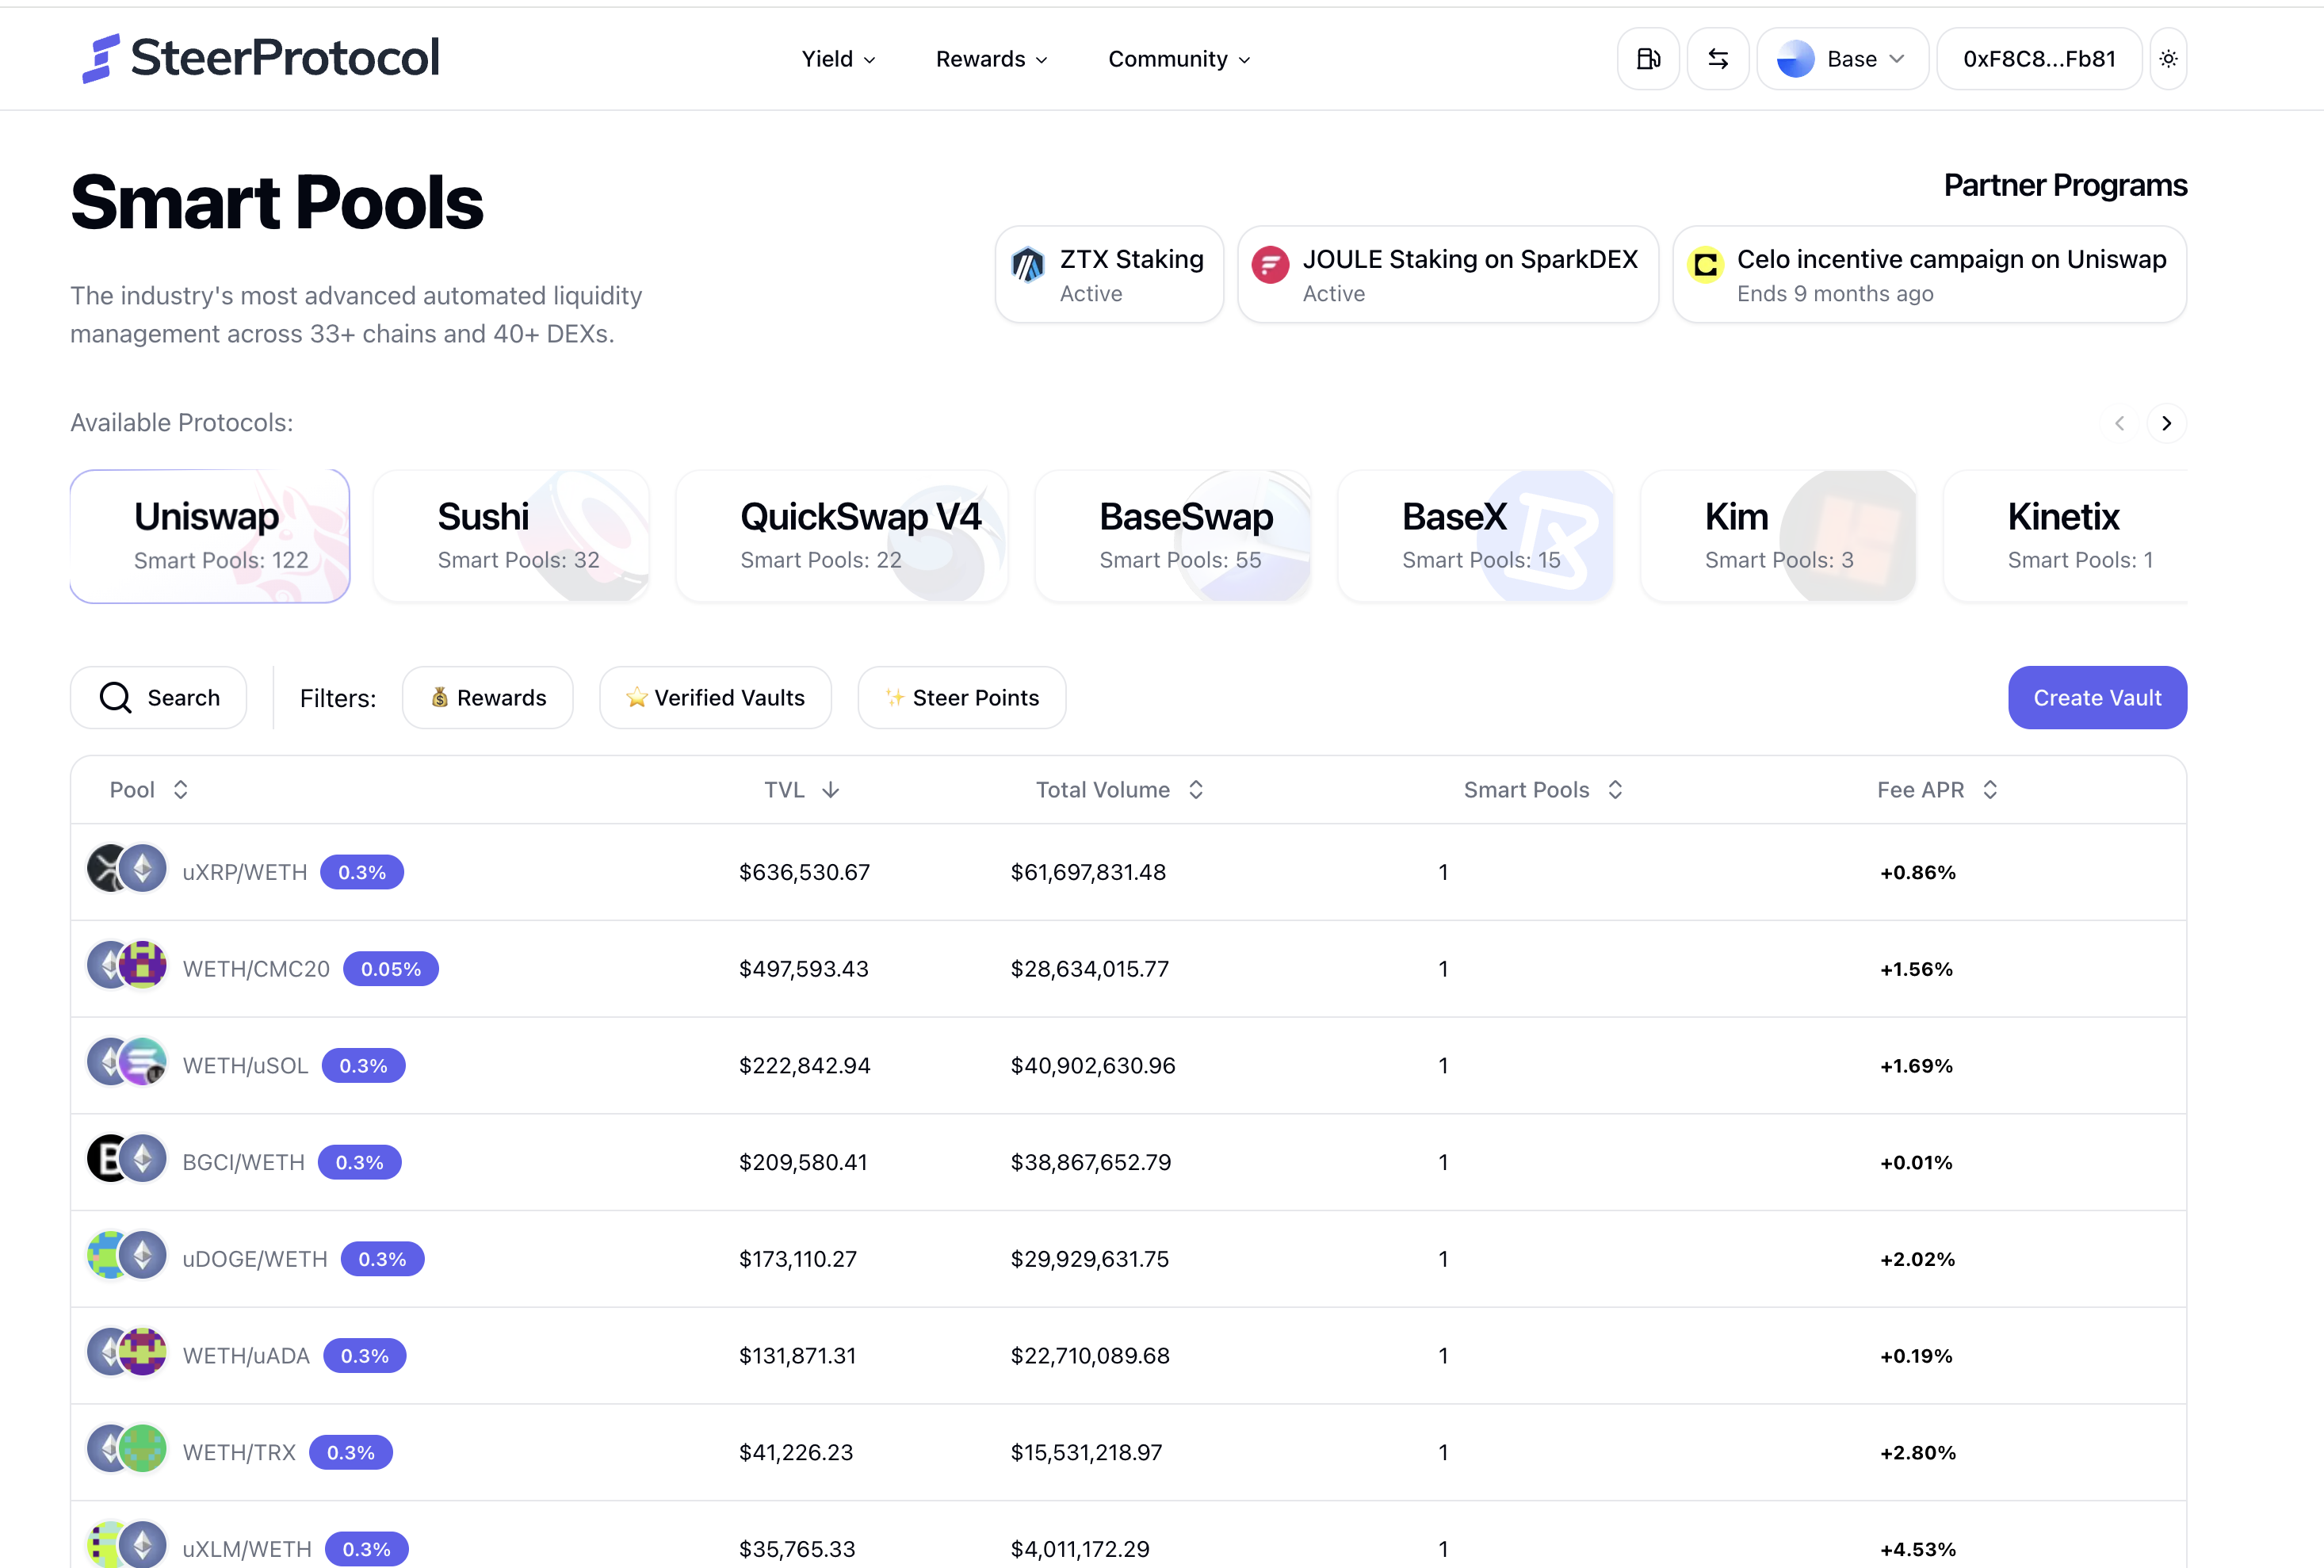Open the uDOGE/WETH pool row
Image resolution: width=2324 pixels, height=1568 pixels.
(x=1128, y=1259)
